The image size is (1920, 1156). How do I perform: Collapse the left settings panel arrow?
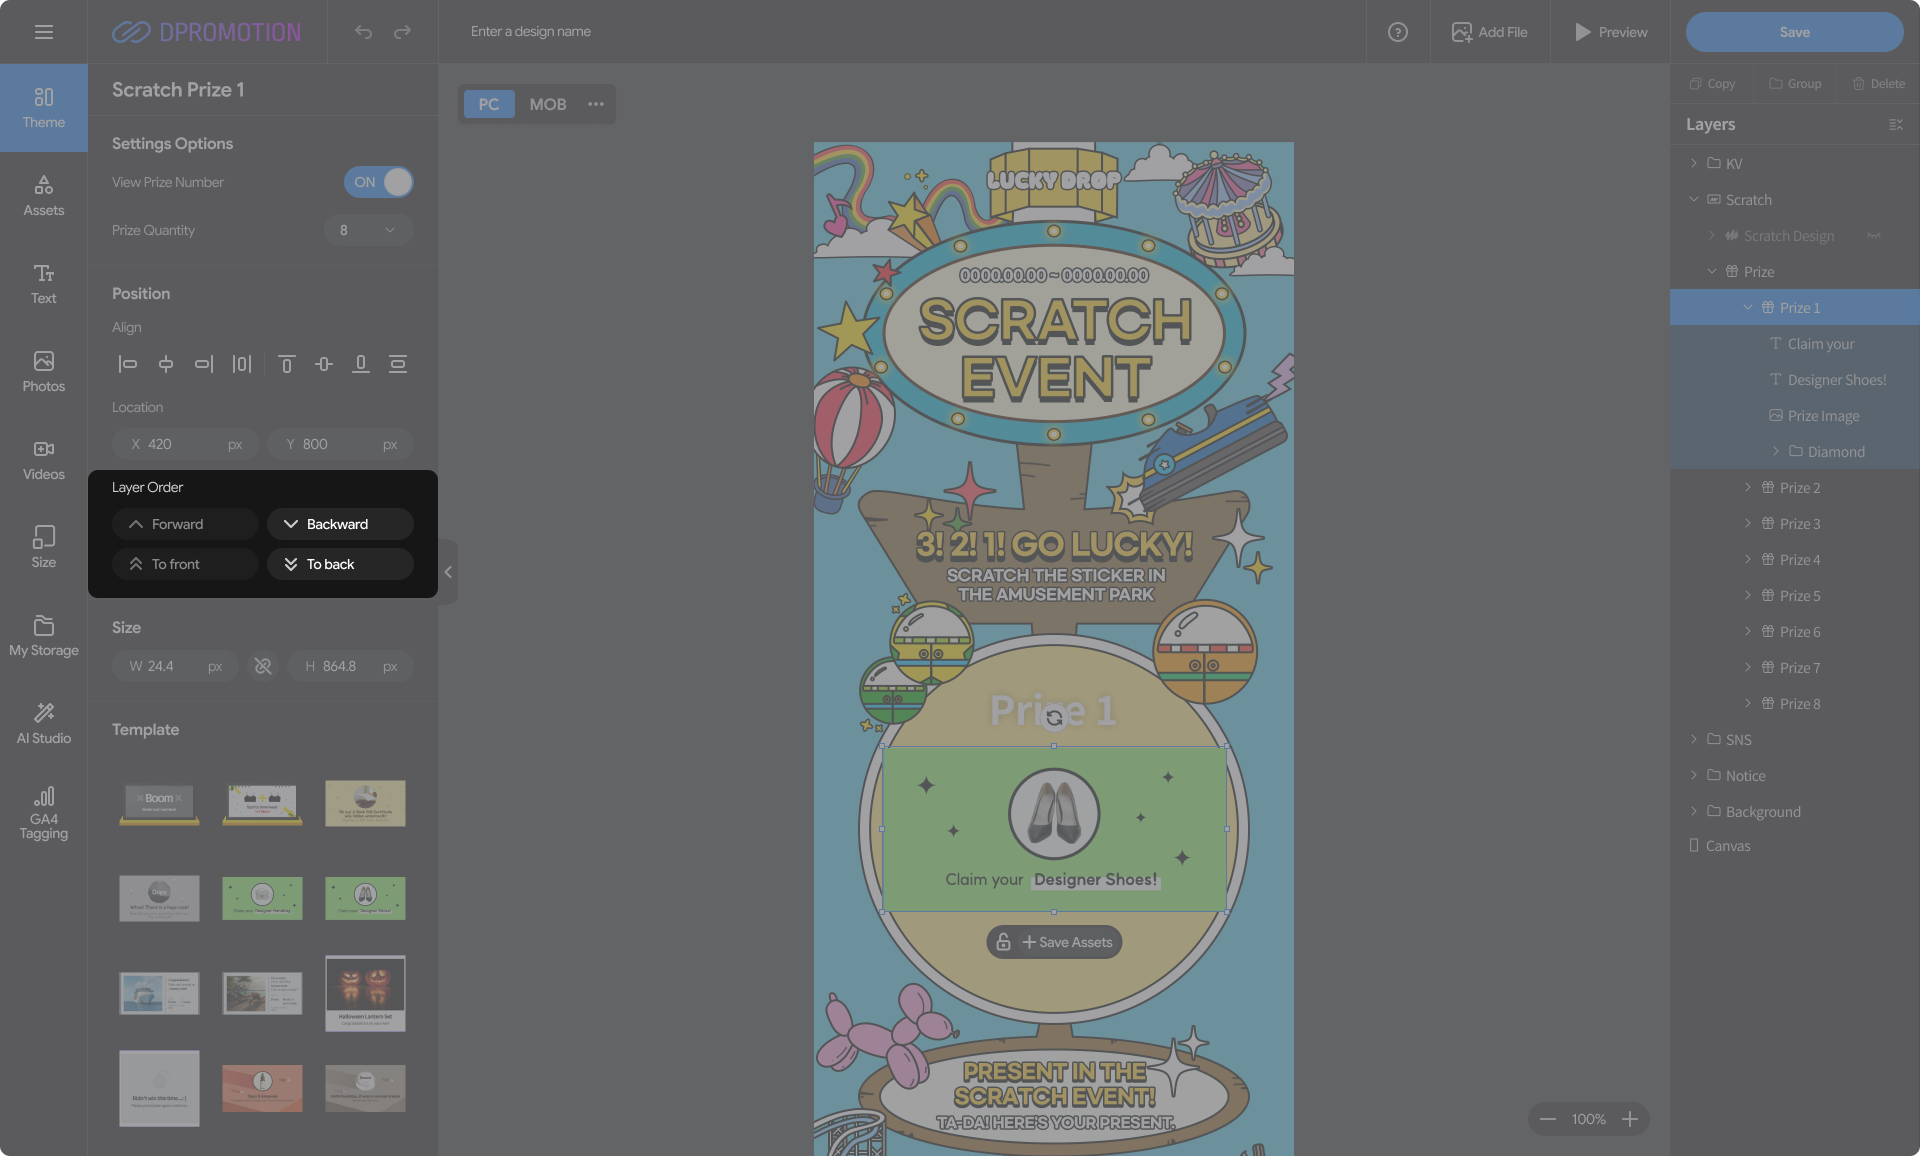coord(448,572)
